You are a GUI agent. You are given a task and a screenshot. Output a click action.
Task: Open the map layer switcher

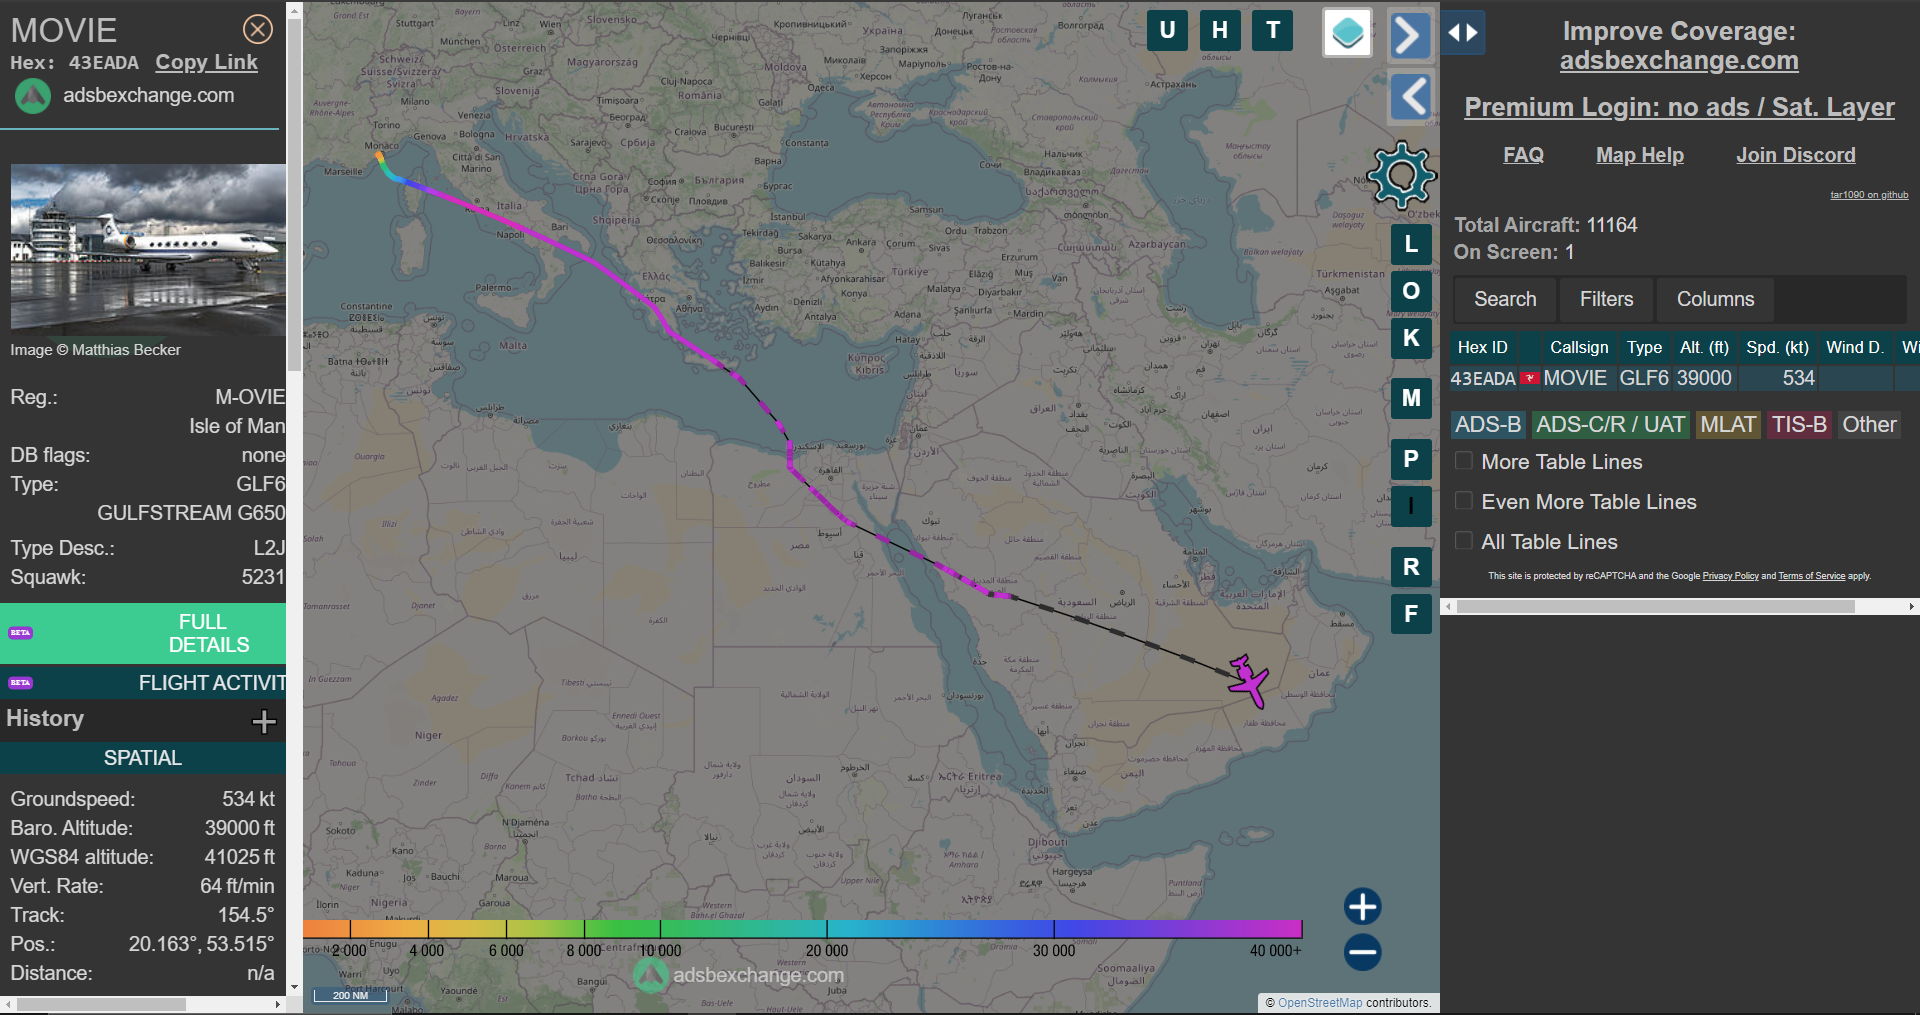[1347, 33]
